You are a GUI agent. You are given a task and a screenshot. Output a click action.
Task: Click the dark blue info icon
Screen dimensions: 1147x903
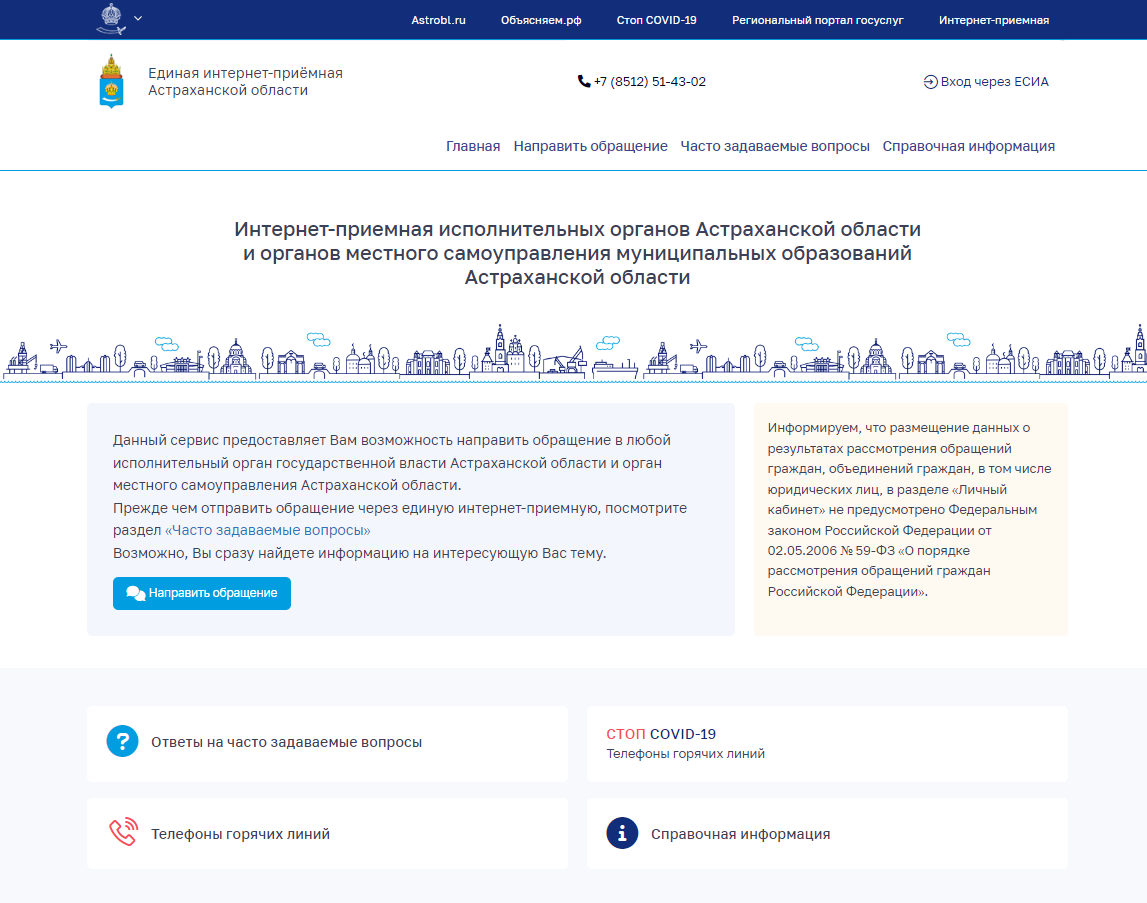click(x=622, y=833)
